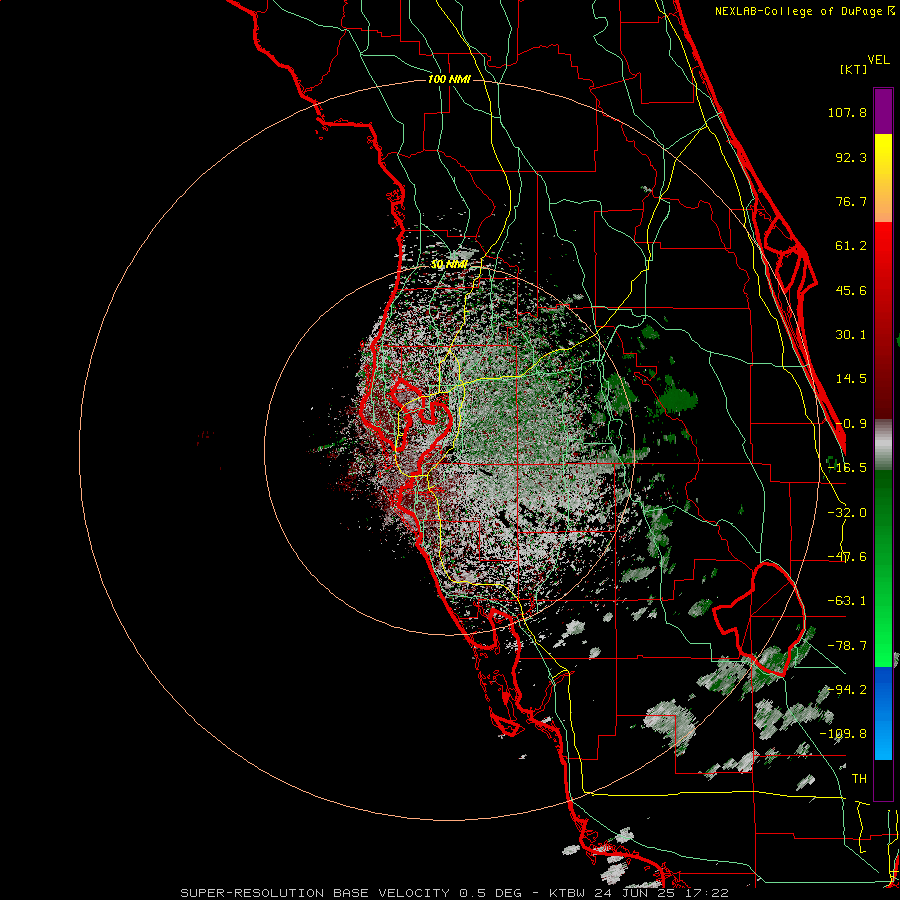The width and height of the screenshot is (900, 900).
Task: Click the NEXLAB-College of DuPage label
Action: tap(799, 11)
